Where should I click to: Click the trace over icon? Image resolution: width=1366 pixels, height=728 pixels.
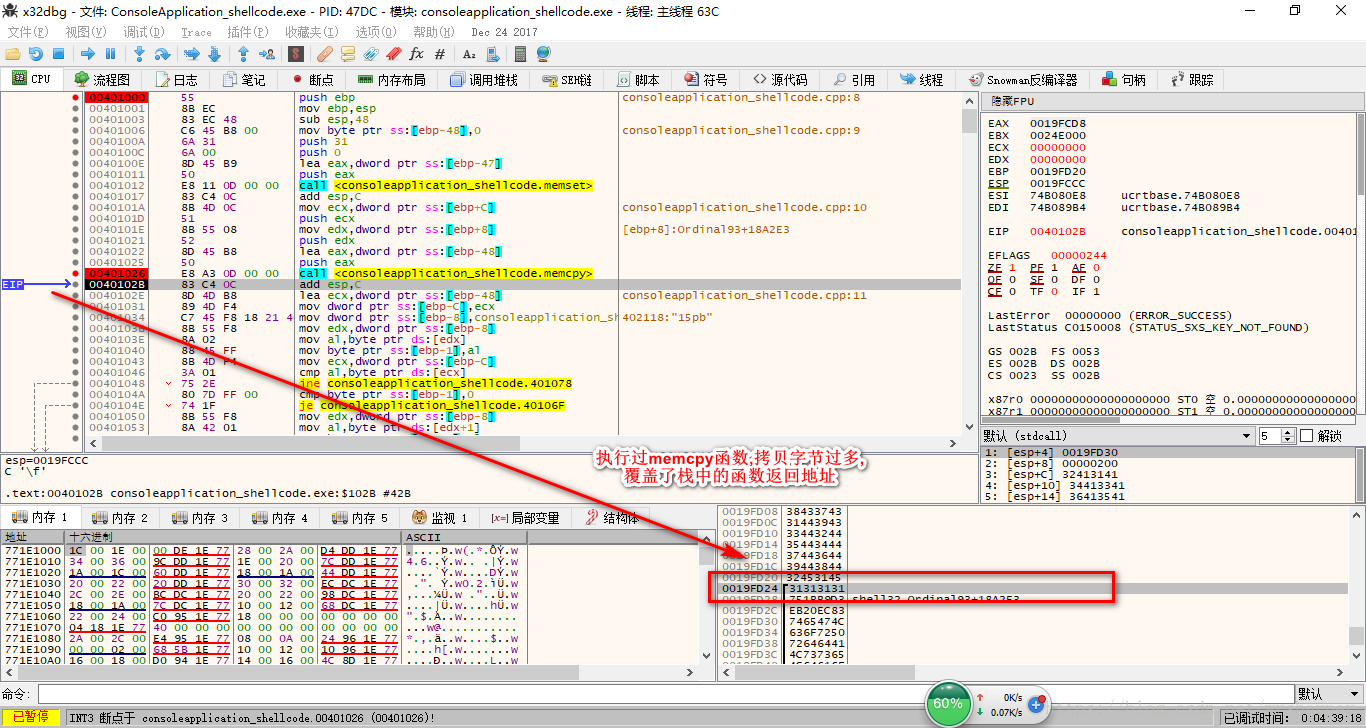(x=214, y=54)
